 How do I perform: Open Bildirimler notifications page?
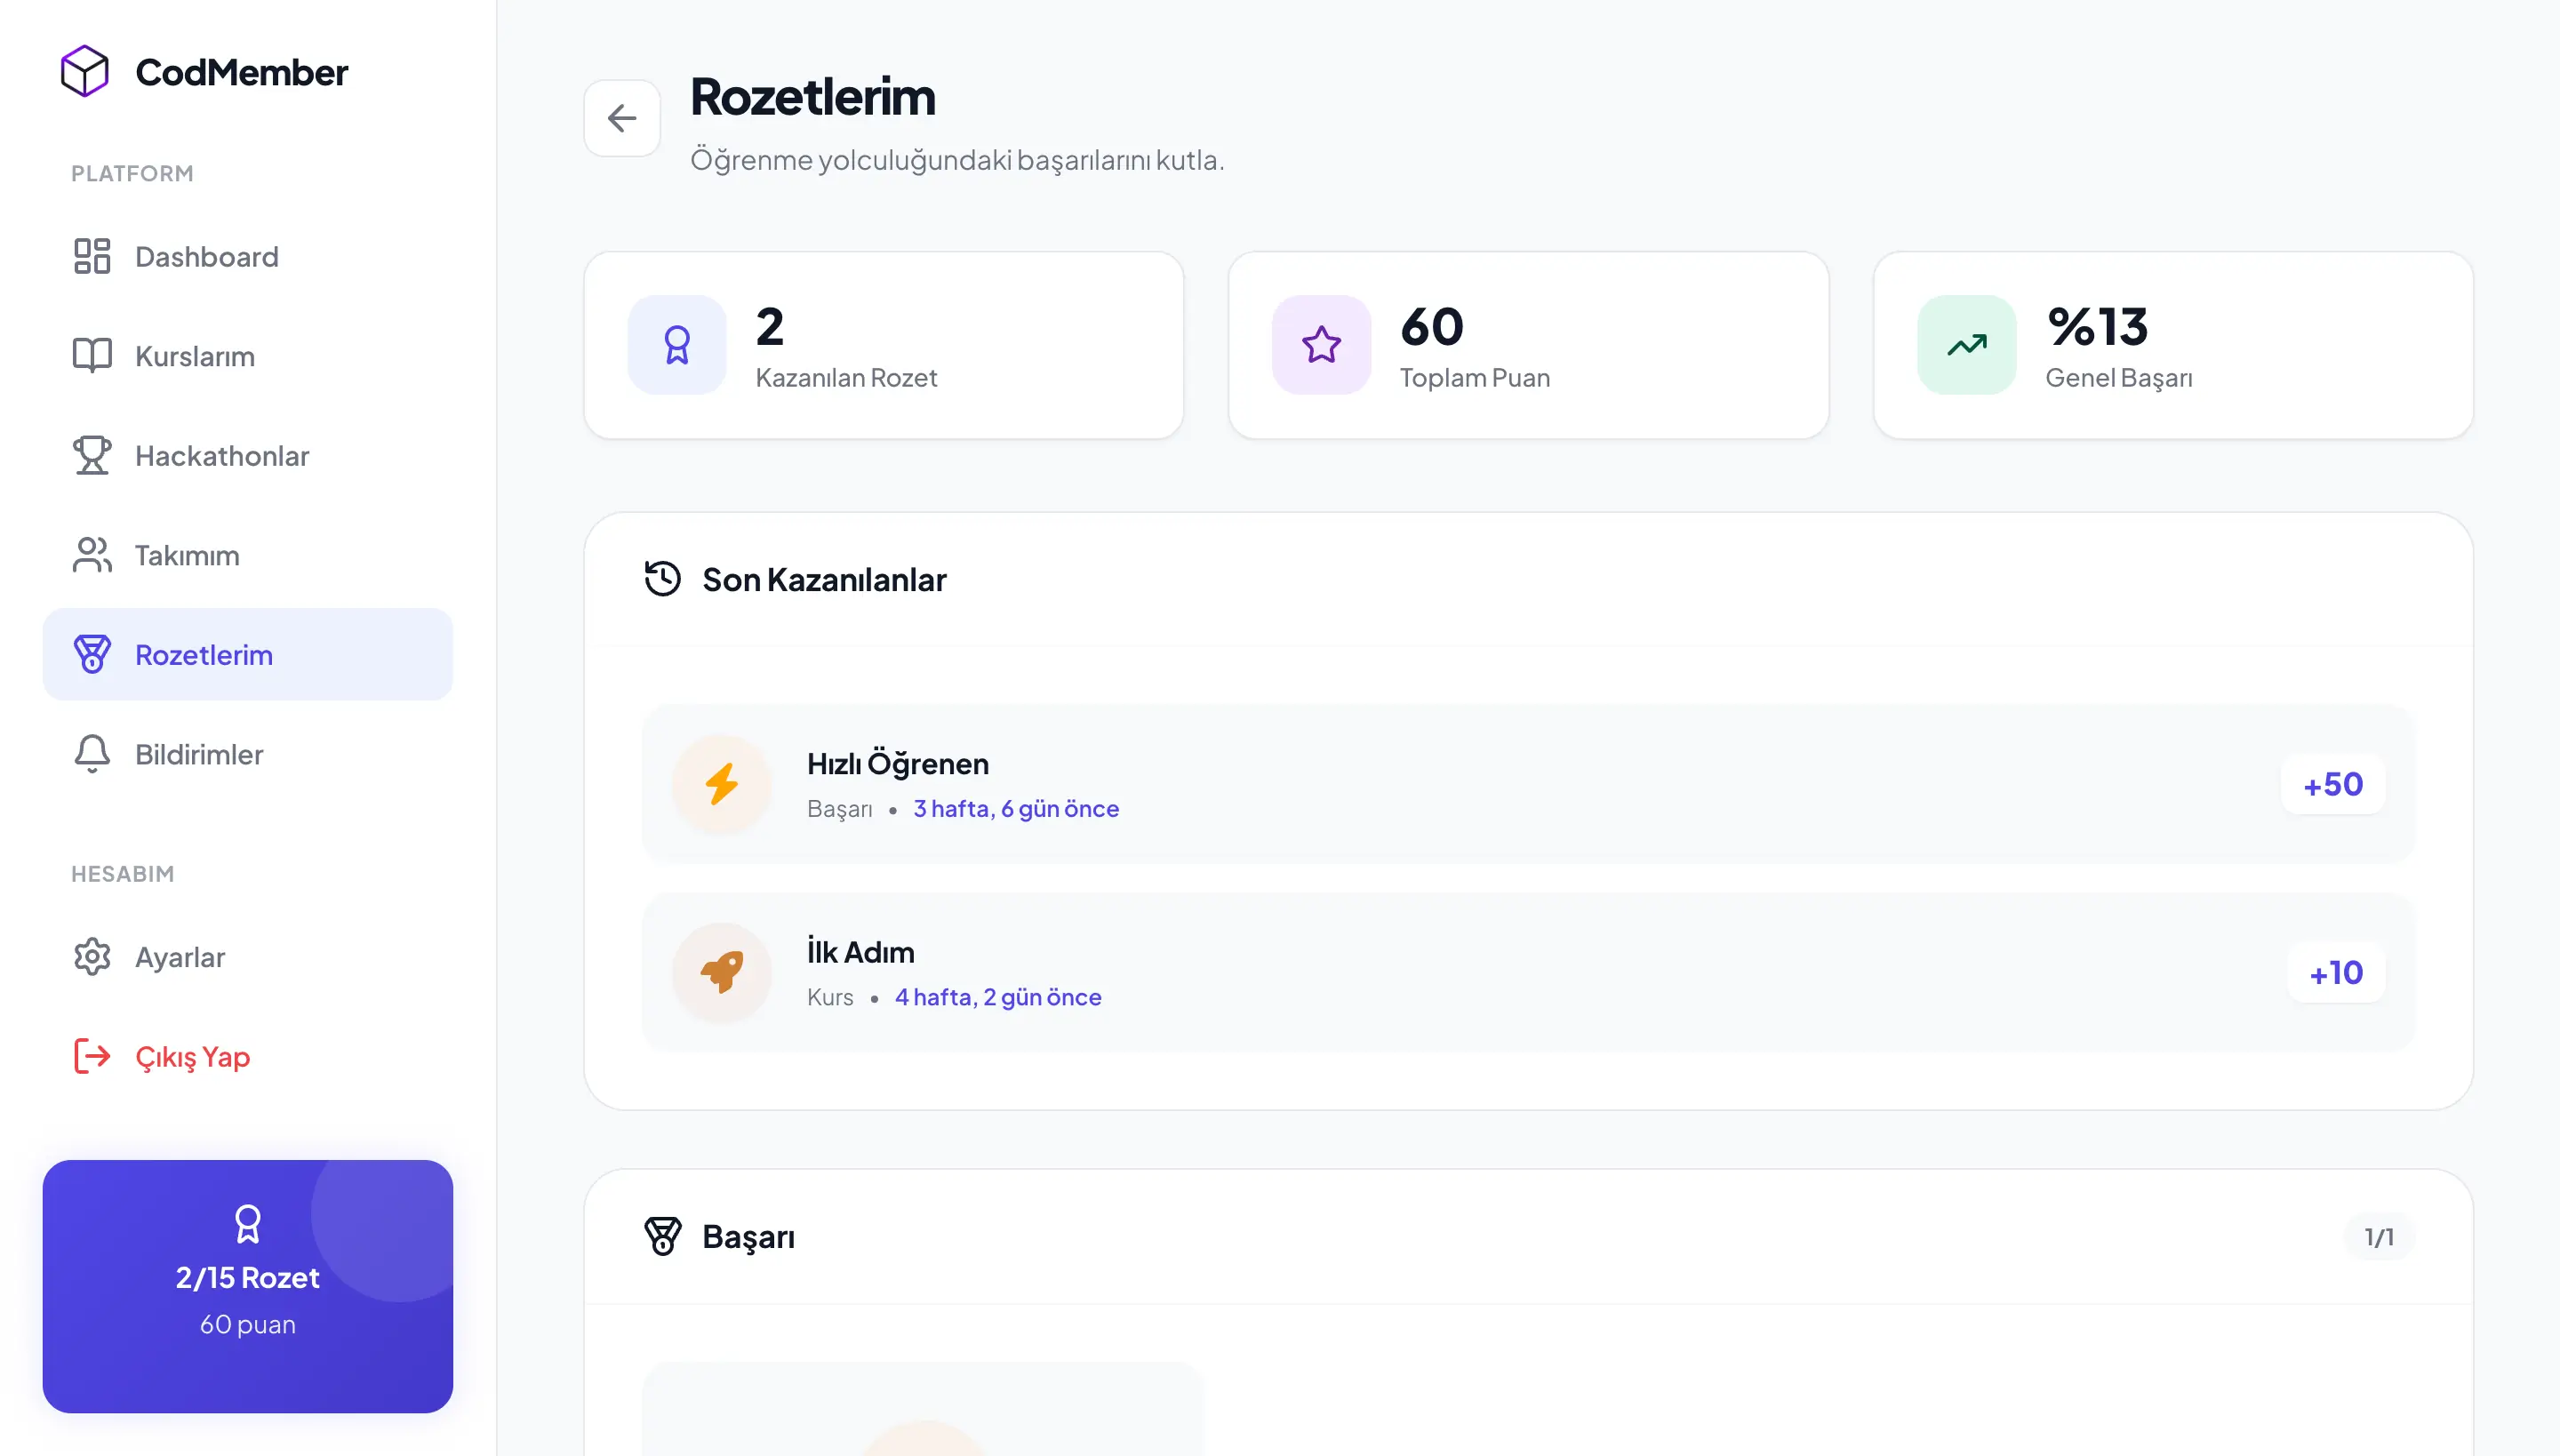[x=198, y=754]
